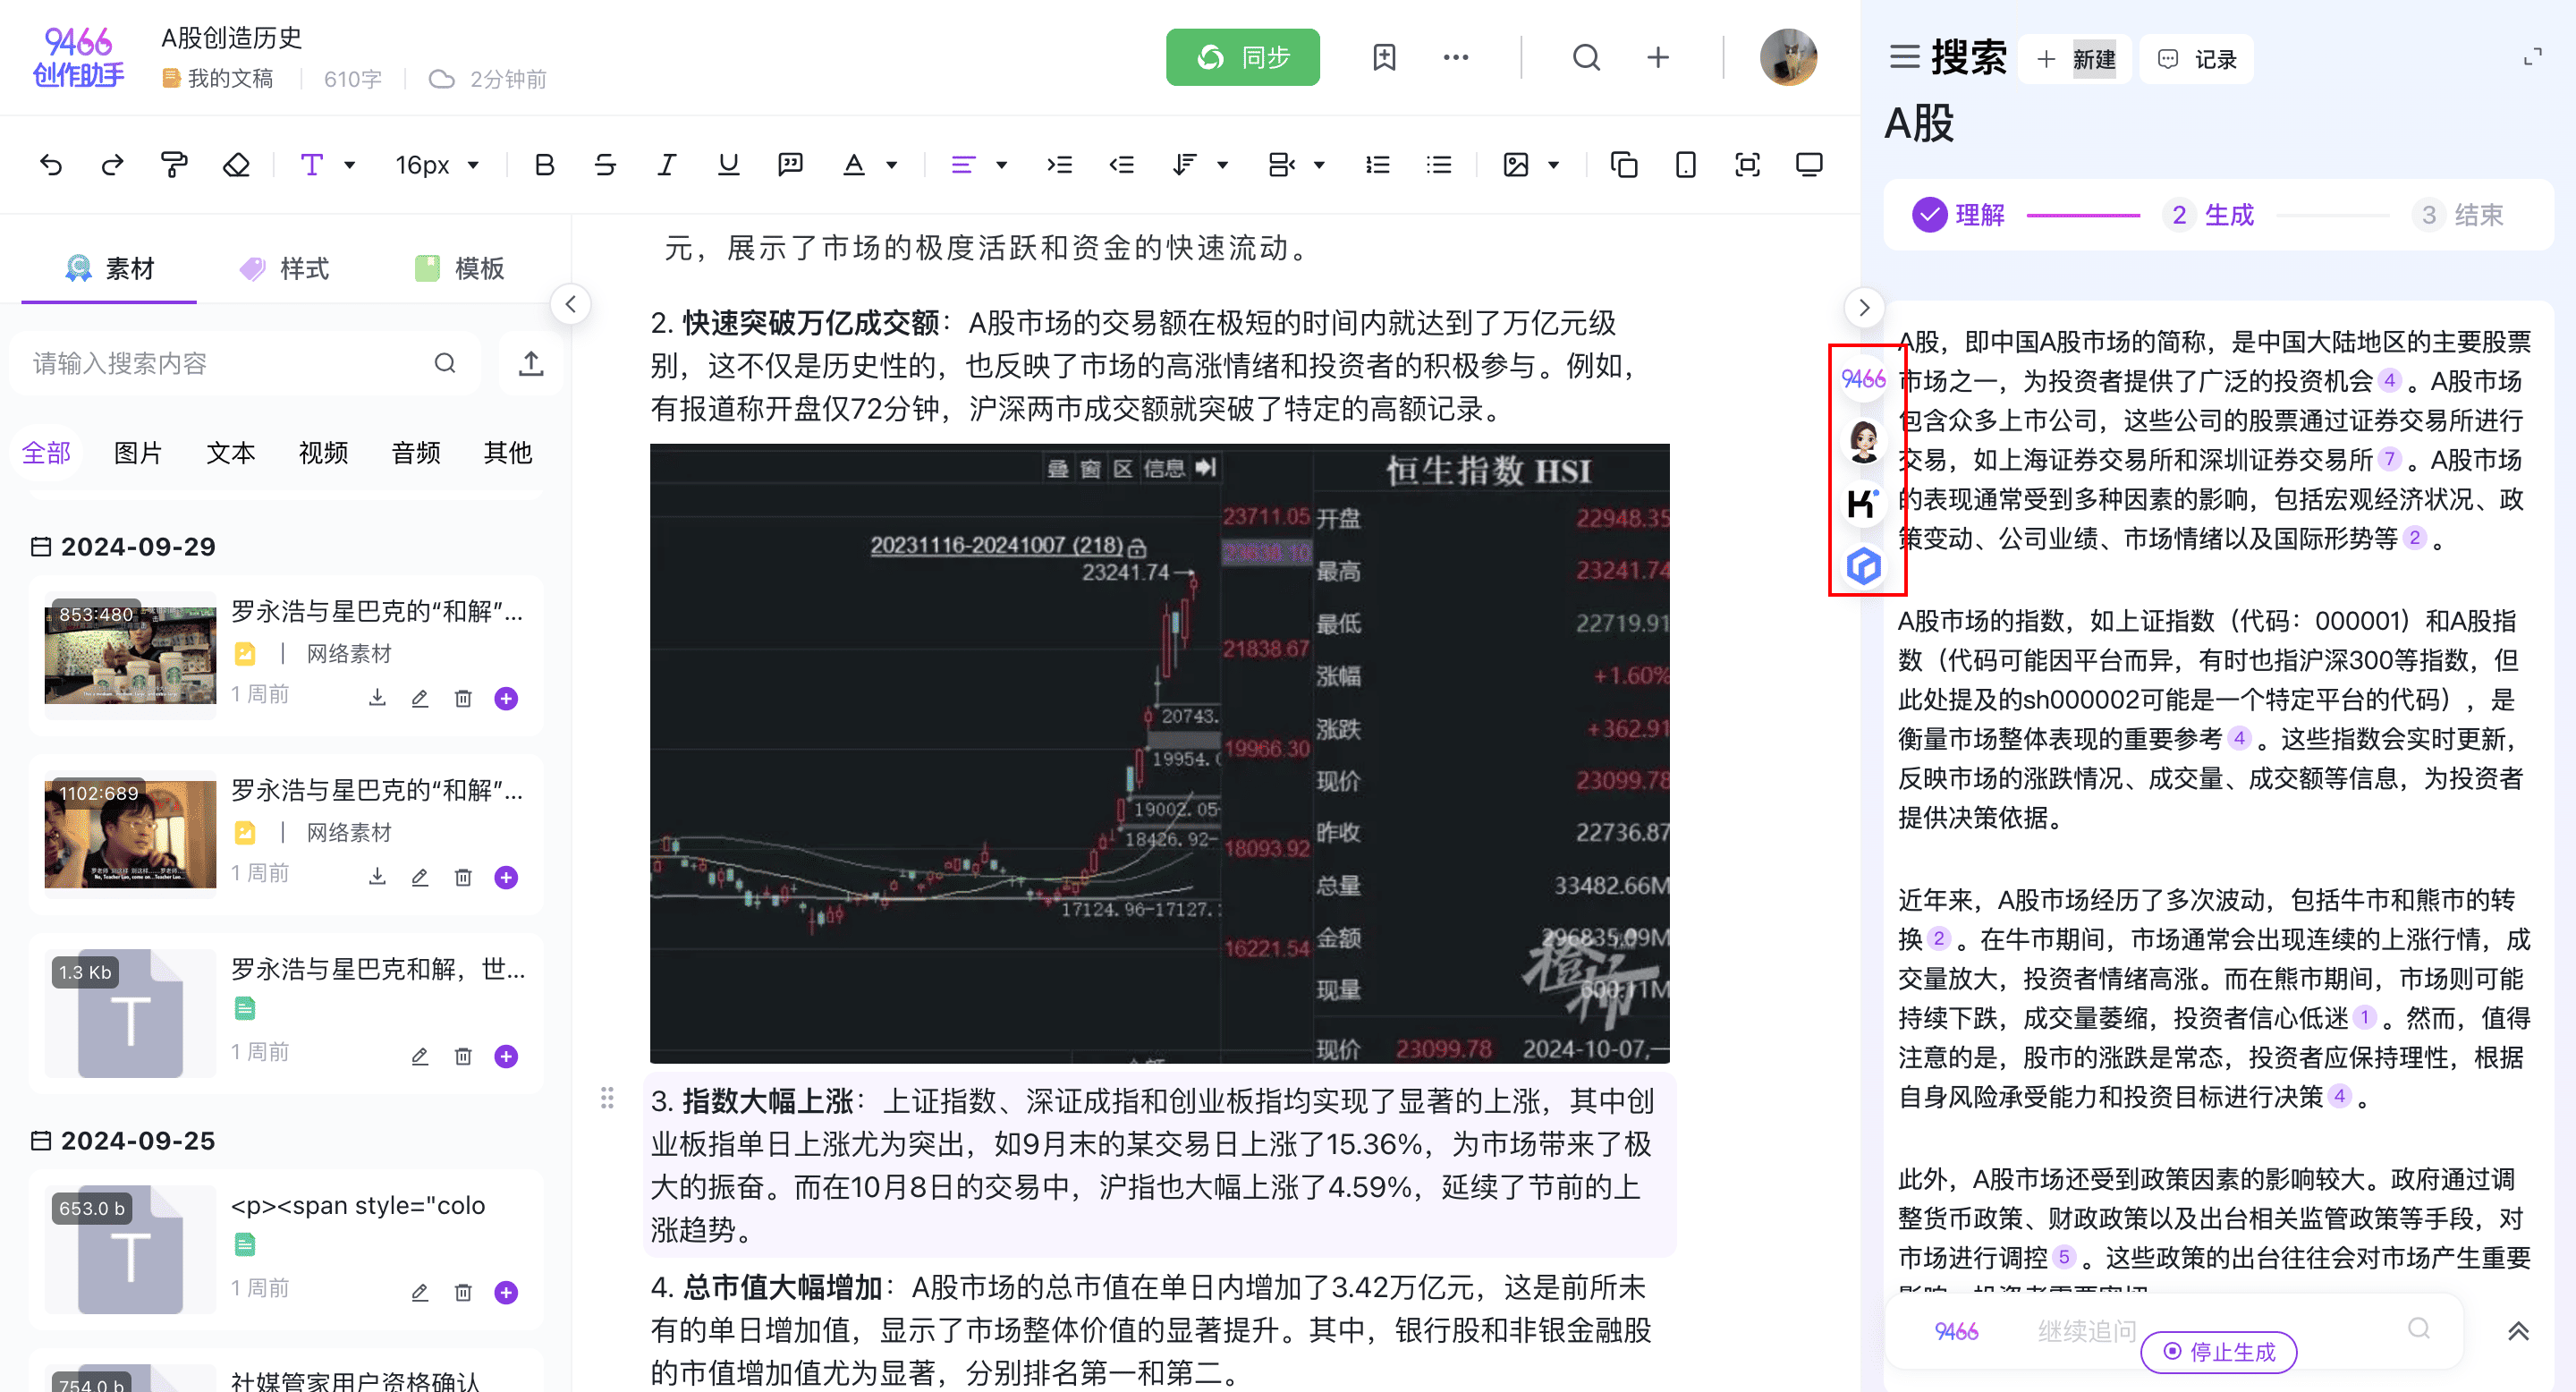
Task: Click the 新建 button in search panel
Action: (2076, 59)
